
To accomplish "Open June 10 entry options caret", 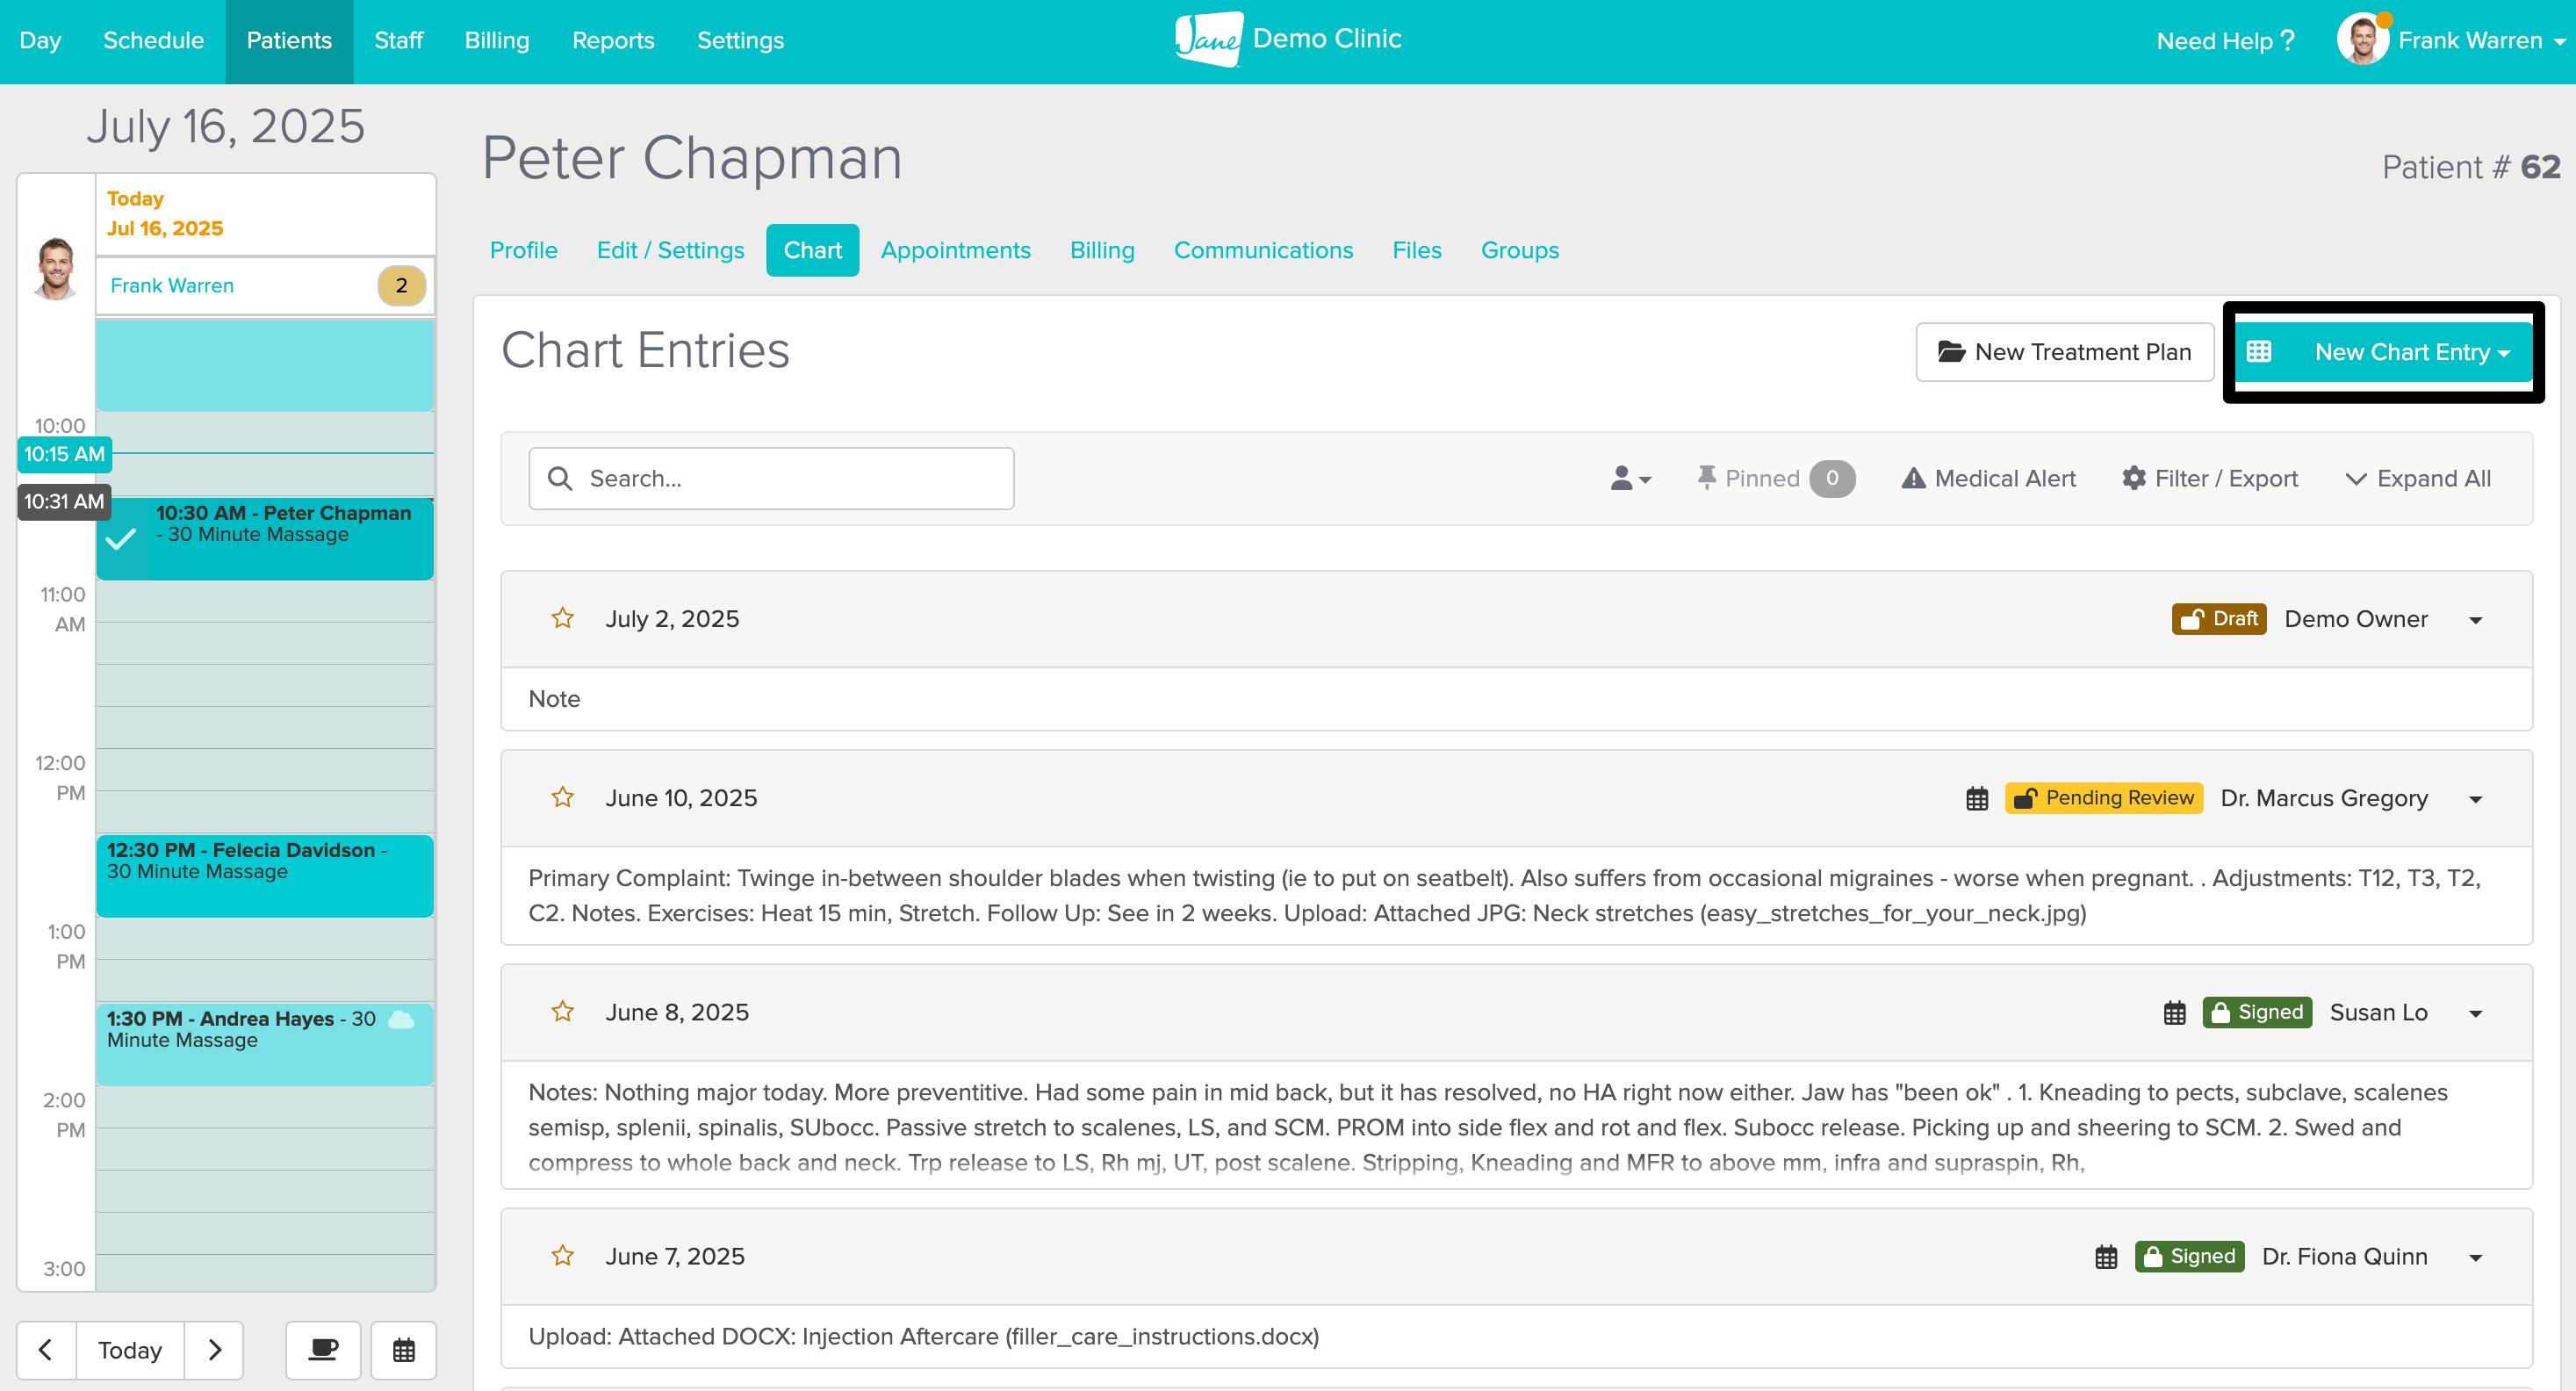I will [2476, 799].
